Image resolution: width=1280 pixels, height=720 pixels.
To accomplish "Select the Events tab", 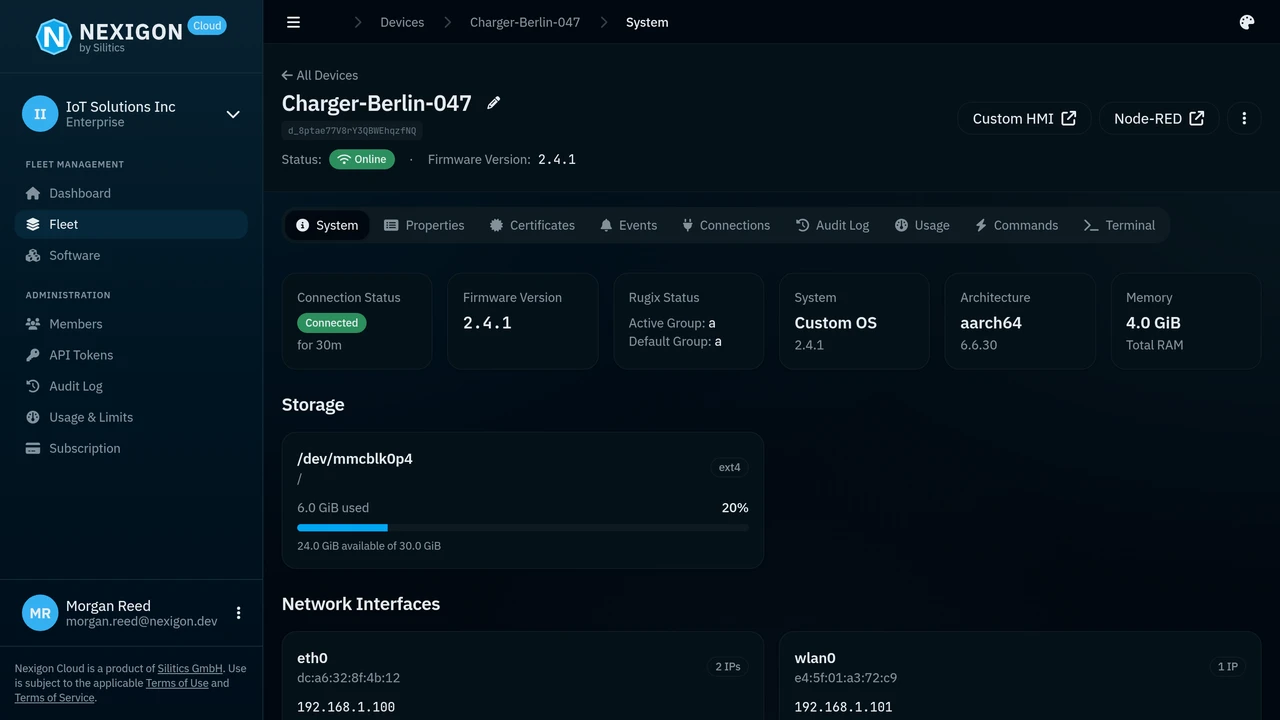I will 629,225.
